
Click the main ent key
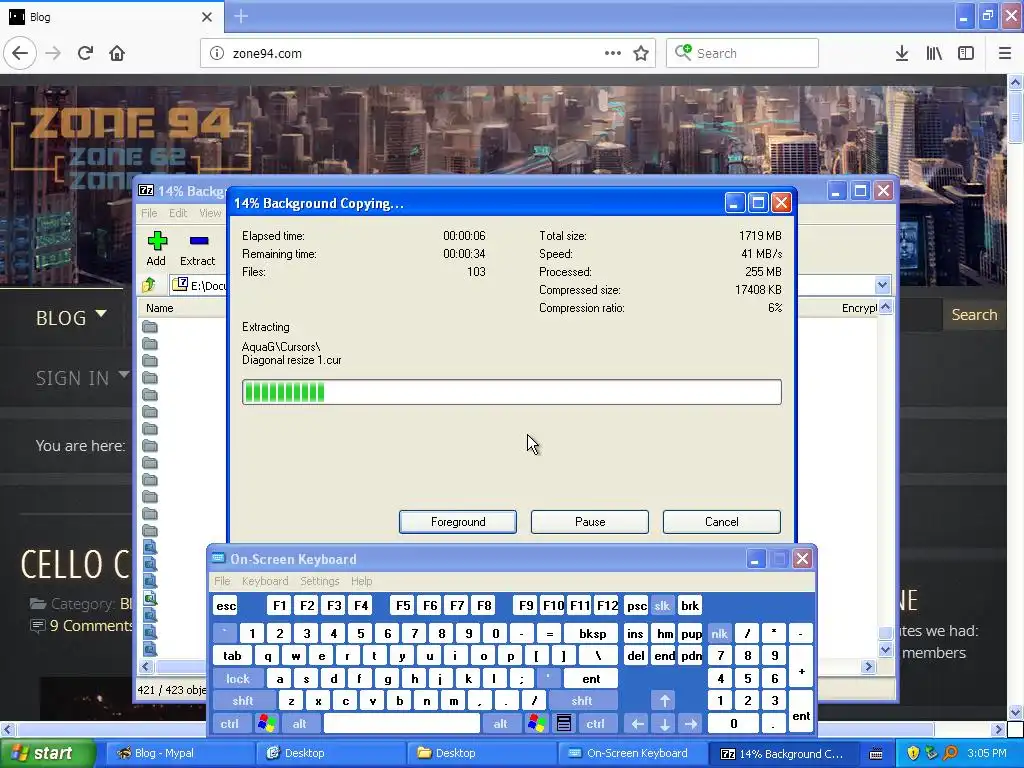[591, 679]
